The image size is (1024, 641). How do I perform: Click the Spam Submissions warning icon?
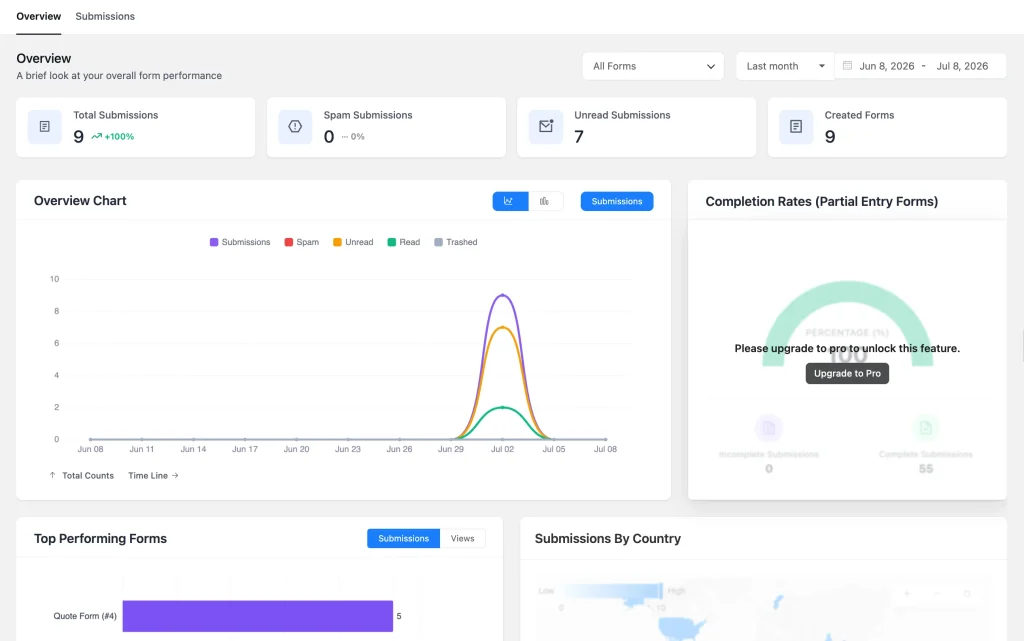pyautogui.click(x=295, y=127)
